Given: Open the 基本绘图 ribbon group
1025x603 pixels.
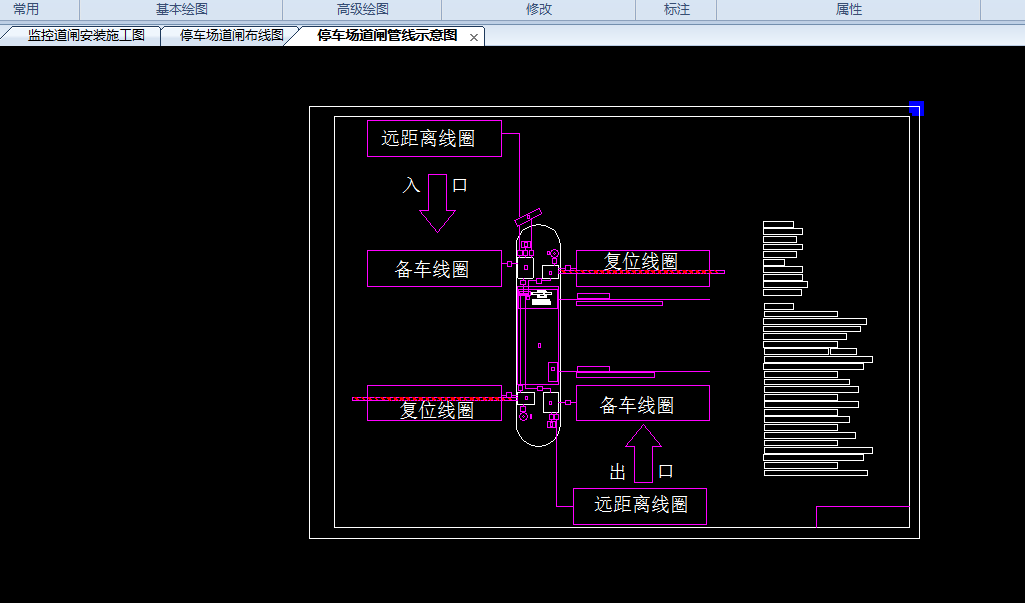Looking at the screenshot, I should pyautogui.click(x=181, y=9).
